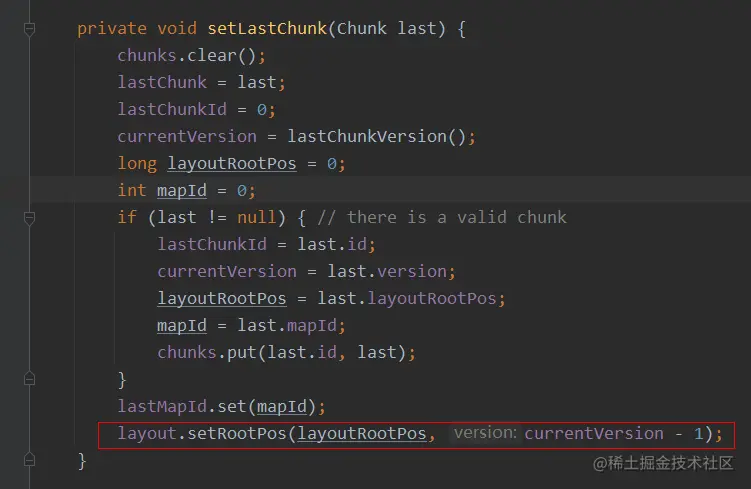The height and width of the screenshot is (489, 751).
Task: Select the 'int mapId = 0;' declaration line
Action: click(x=187, y=191)
